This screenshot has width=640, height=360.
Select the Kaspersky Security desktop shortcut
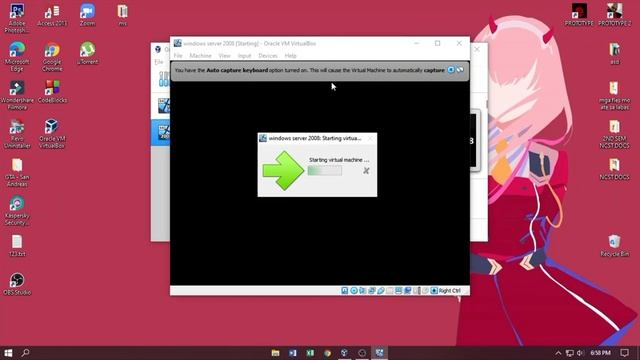[17, 211]
